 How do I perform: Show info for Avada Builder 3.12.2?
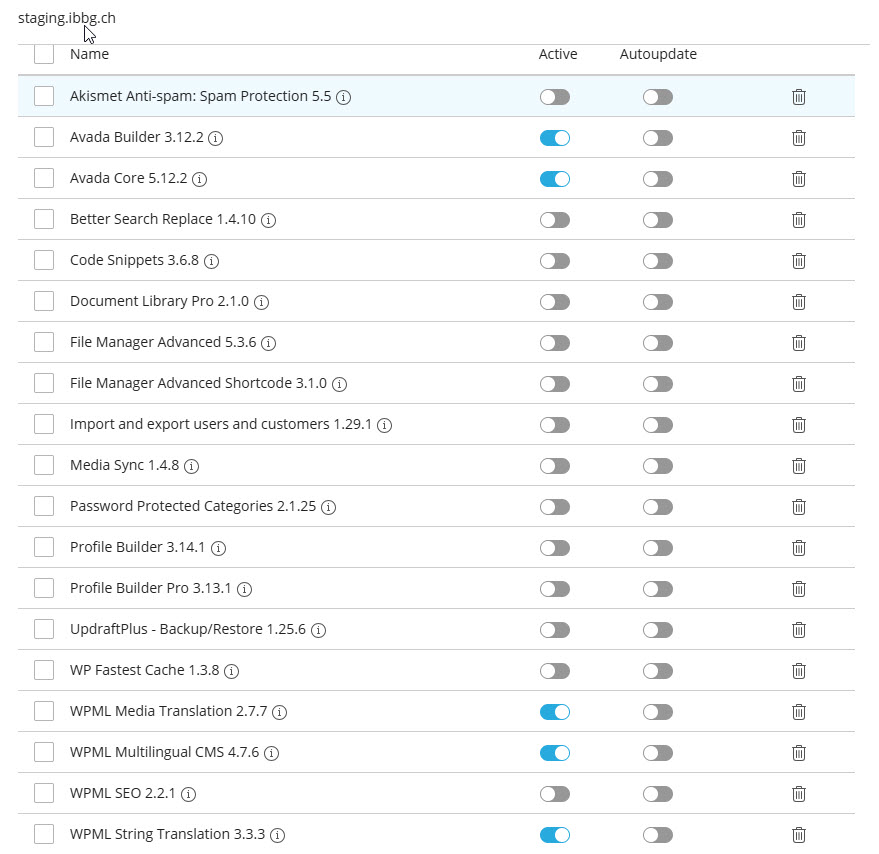click(215, 139)
